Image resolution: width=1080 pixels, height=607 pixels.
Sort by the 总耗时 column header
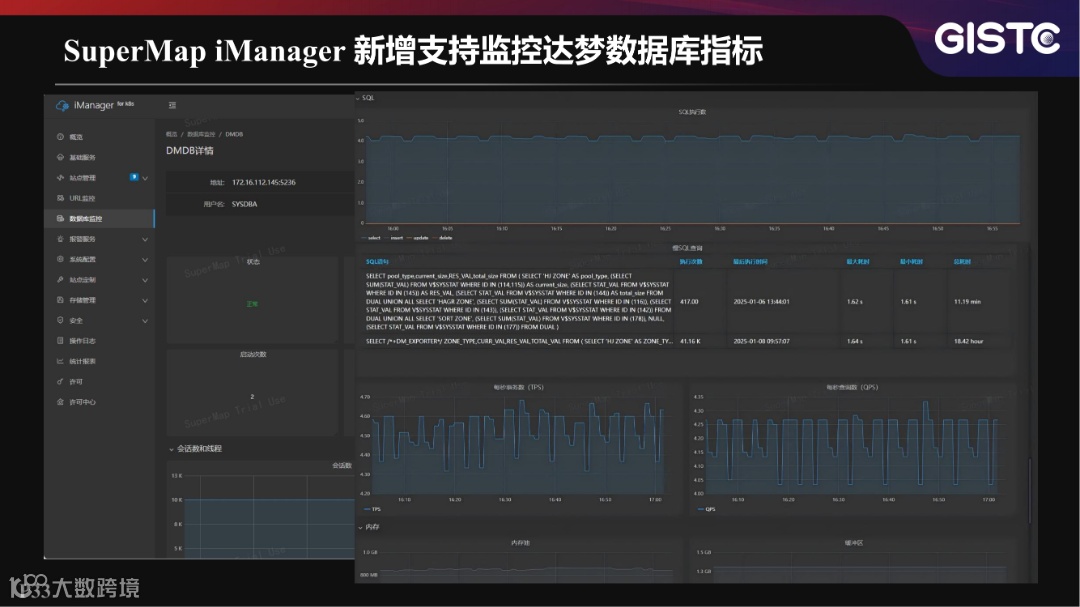tap(962, 262)
